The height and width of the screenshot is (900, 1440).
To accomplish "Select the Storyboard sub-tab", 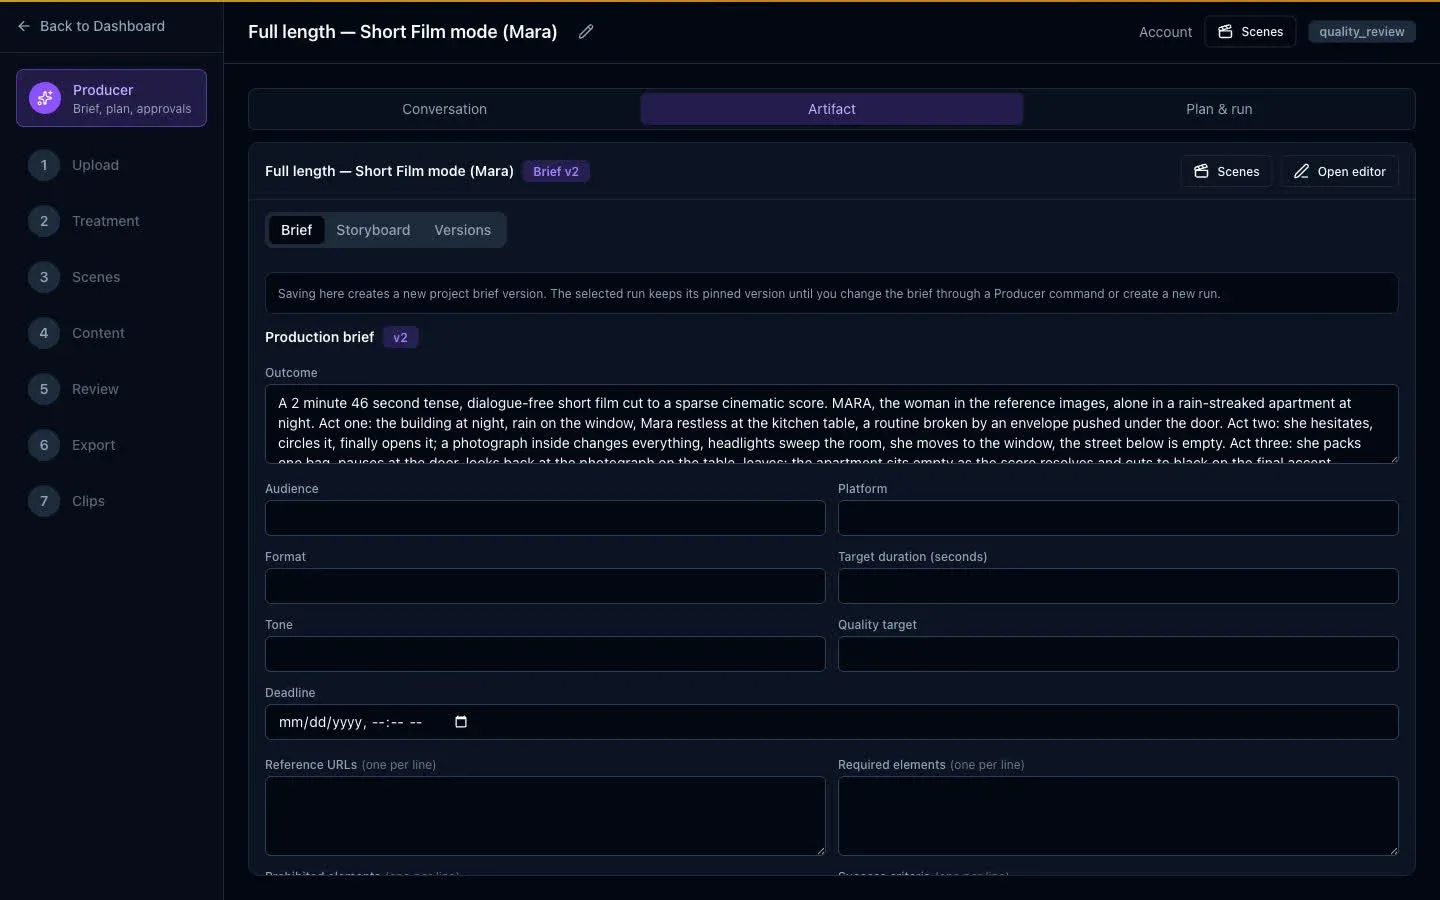I will click(x=373, y=230).
